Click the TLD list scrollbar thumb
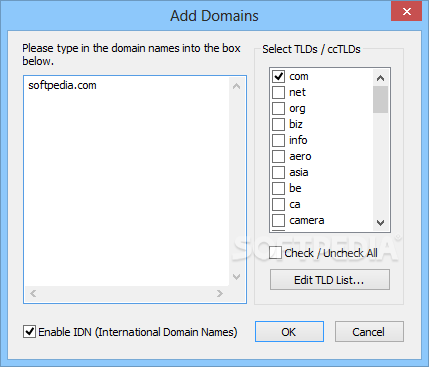This screenshot has width=429, height=367. point(380,99)
